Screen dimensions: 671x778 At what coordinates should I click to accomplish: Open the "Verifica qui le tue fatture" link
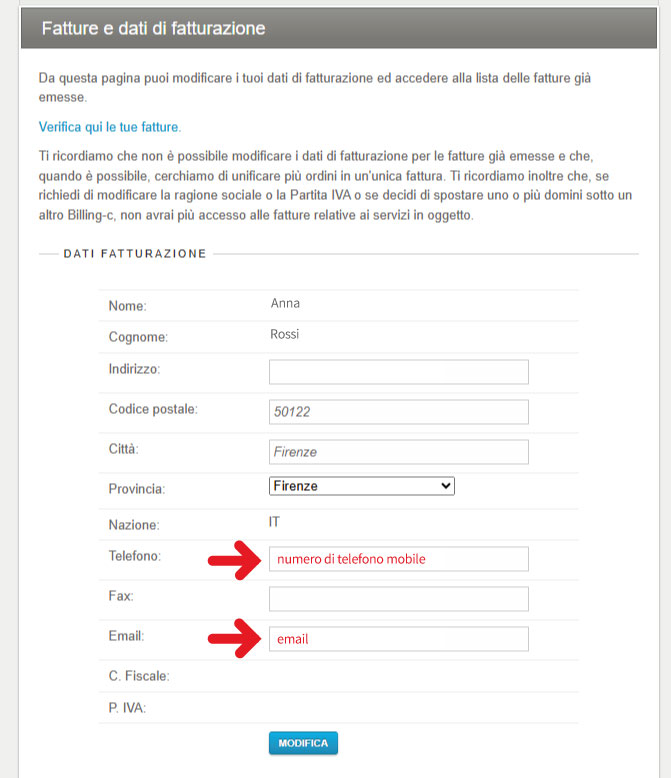[x=109, y=127]
